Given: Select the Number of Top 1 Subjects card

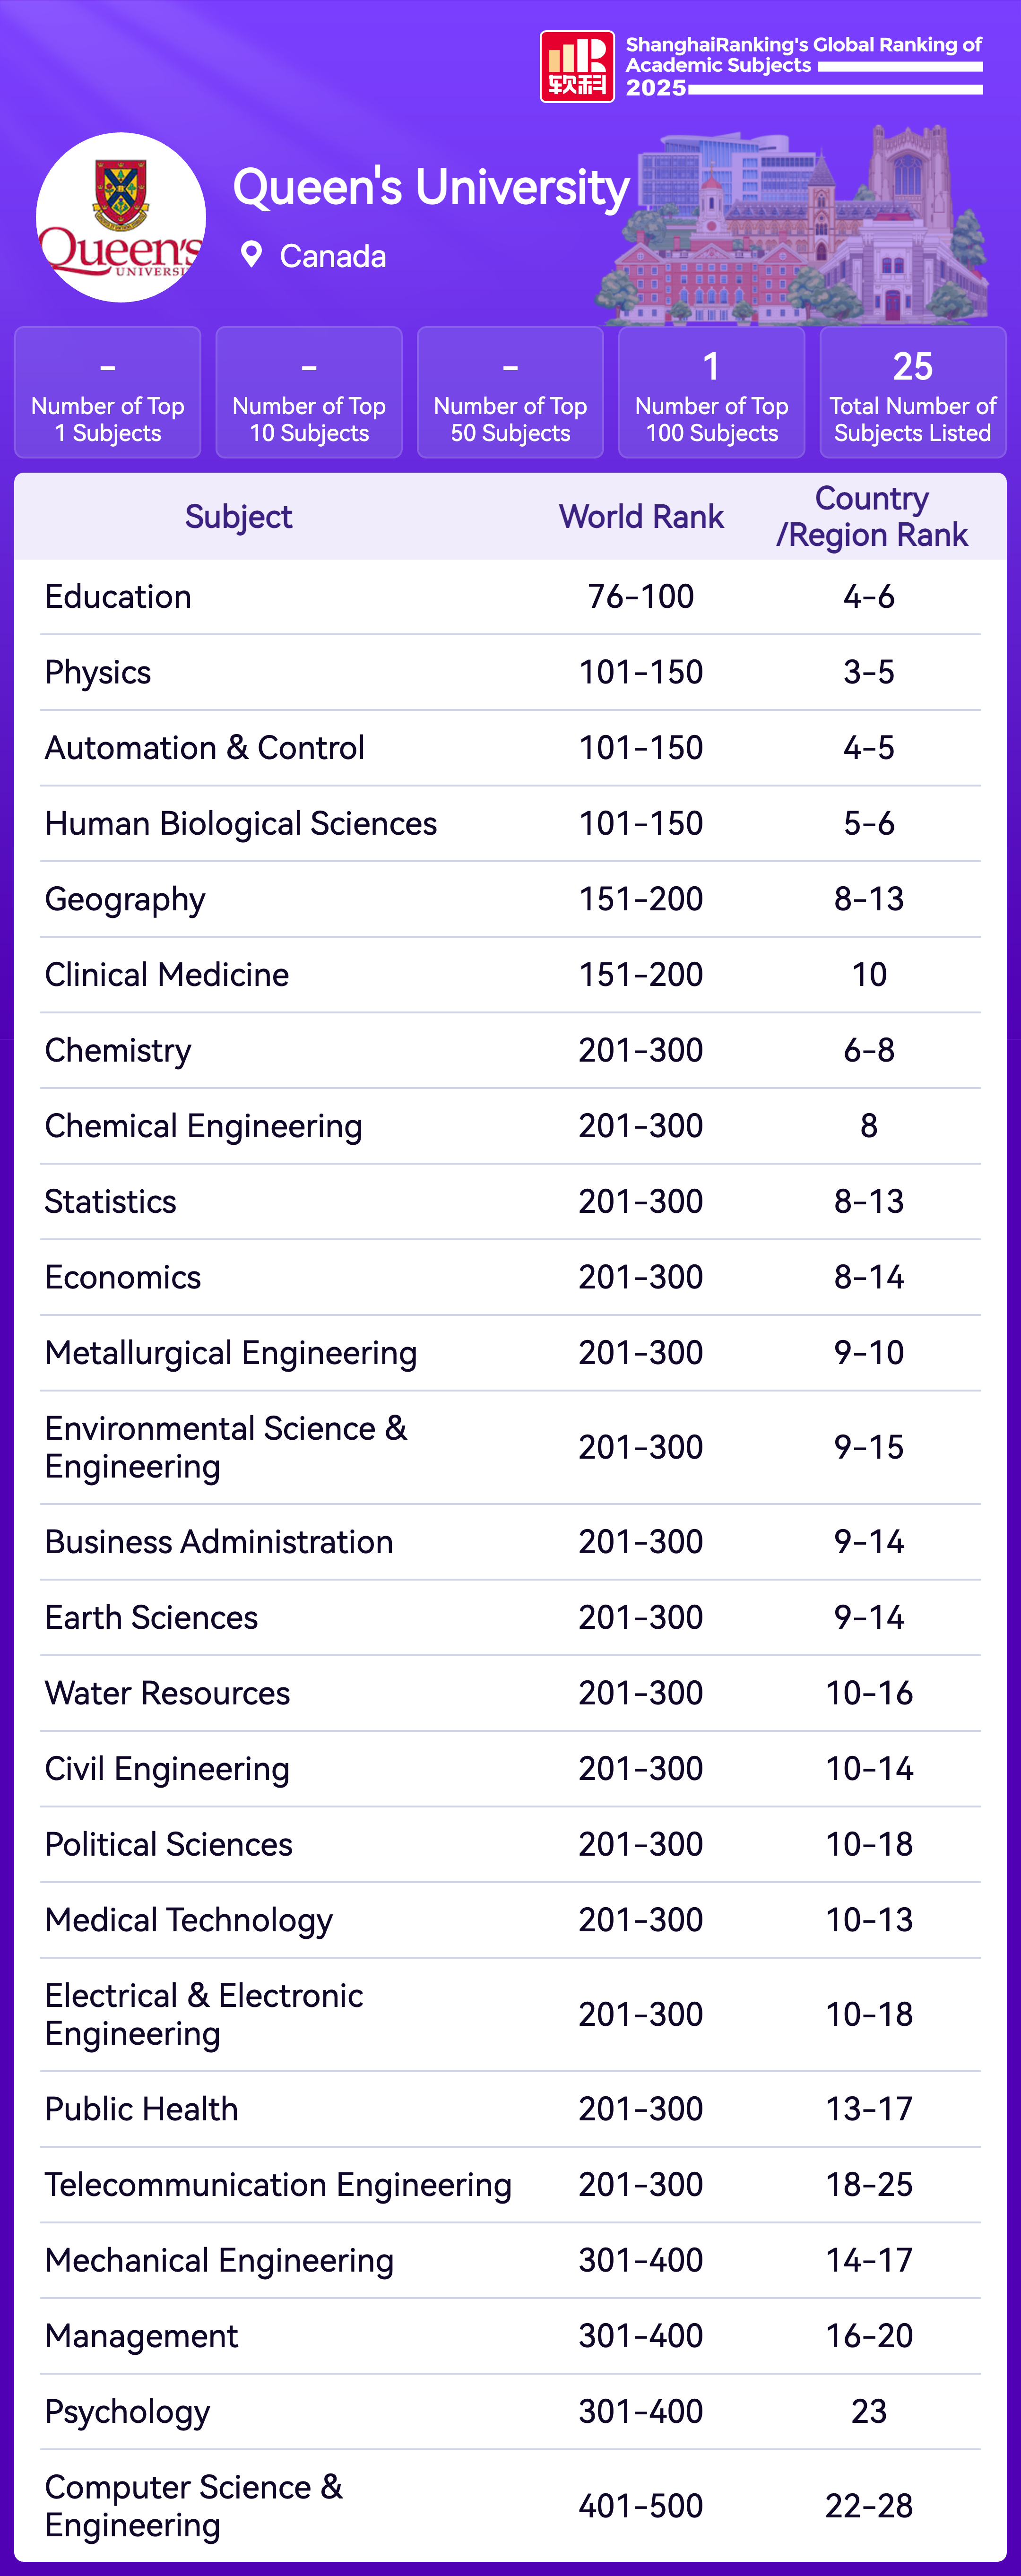Looking at the screenshot, I should 108,393.
